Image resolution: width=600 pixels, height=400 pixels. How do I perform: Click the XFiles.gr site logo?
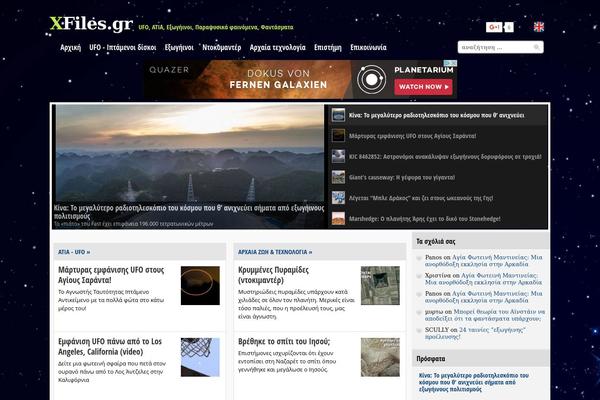coord(91,24)
